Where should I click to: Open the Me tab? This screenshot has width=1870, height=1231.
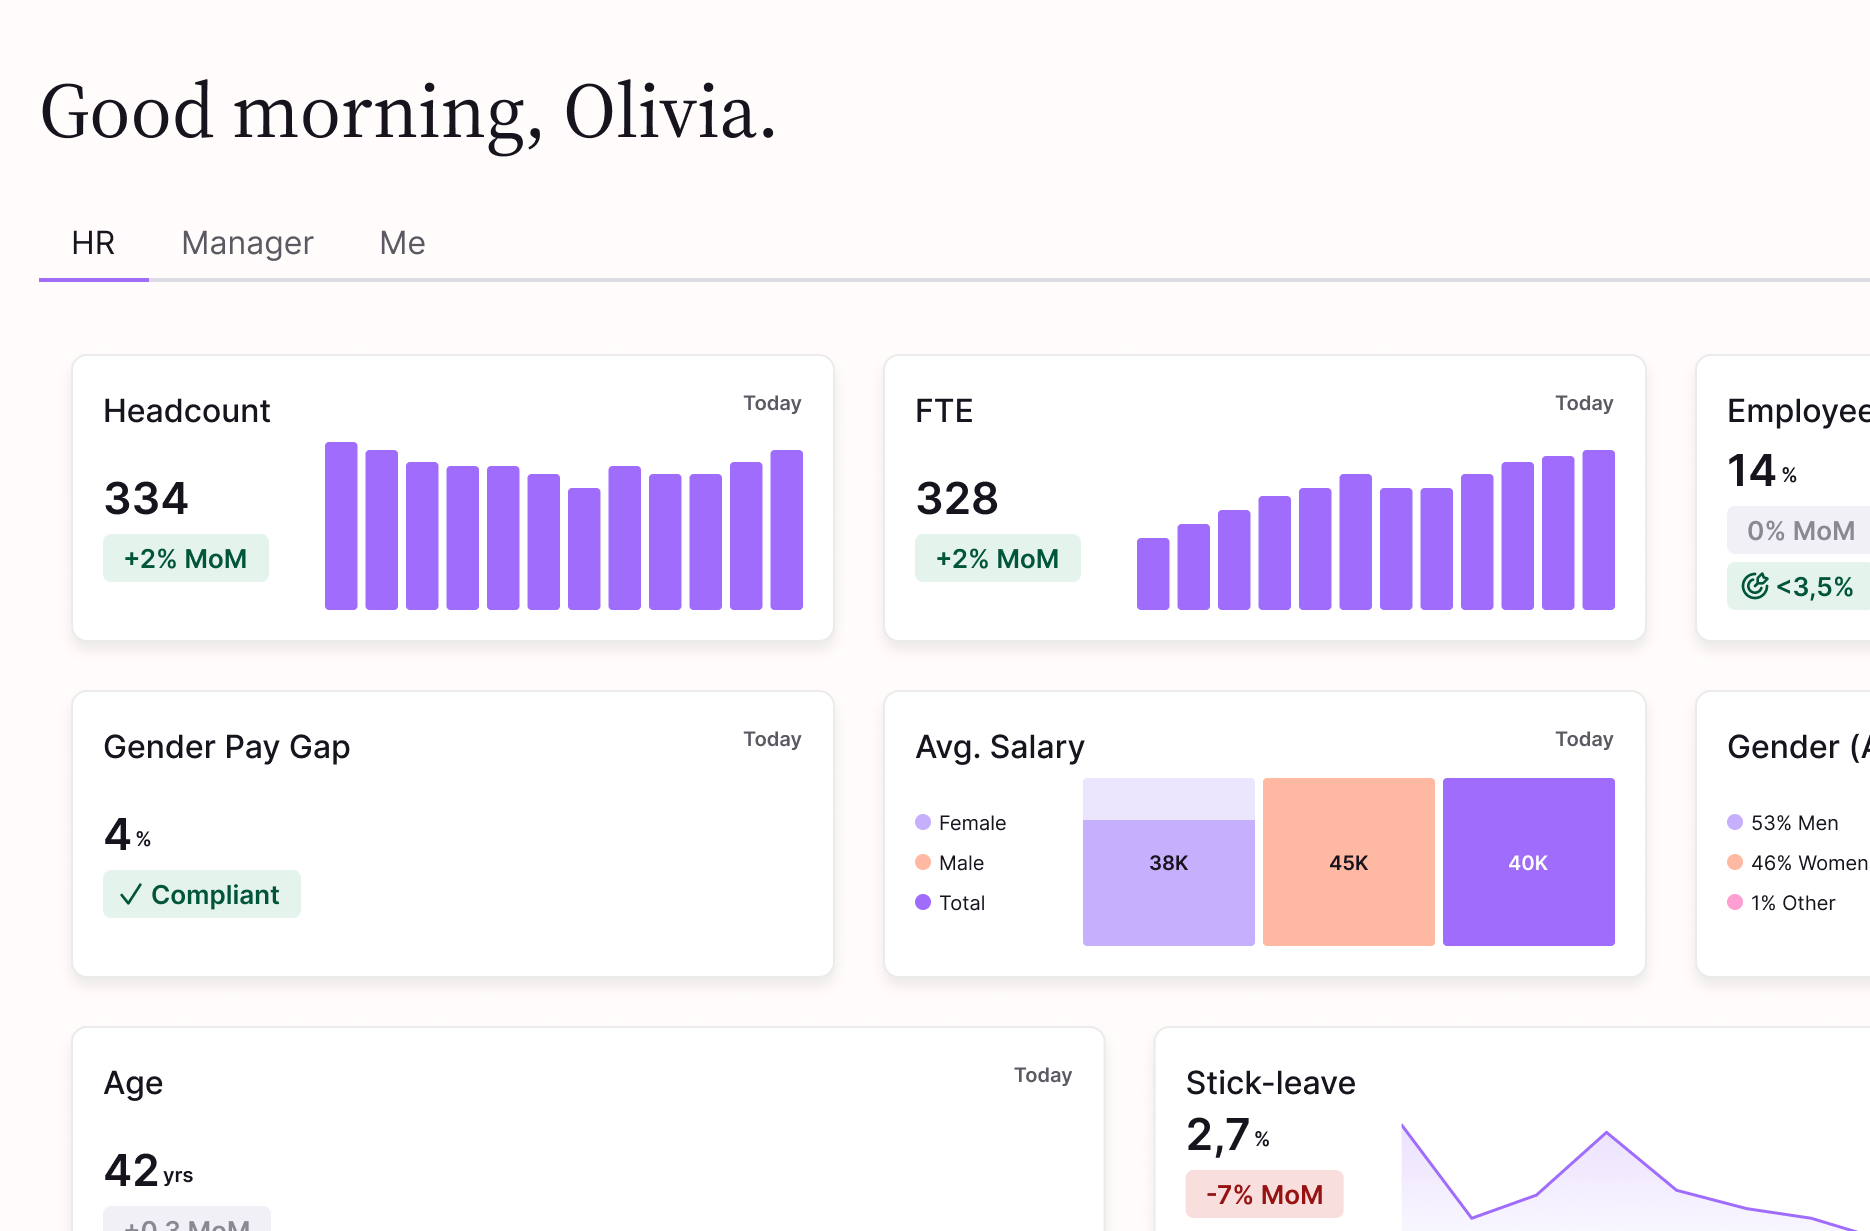(401, 243)
